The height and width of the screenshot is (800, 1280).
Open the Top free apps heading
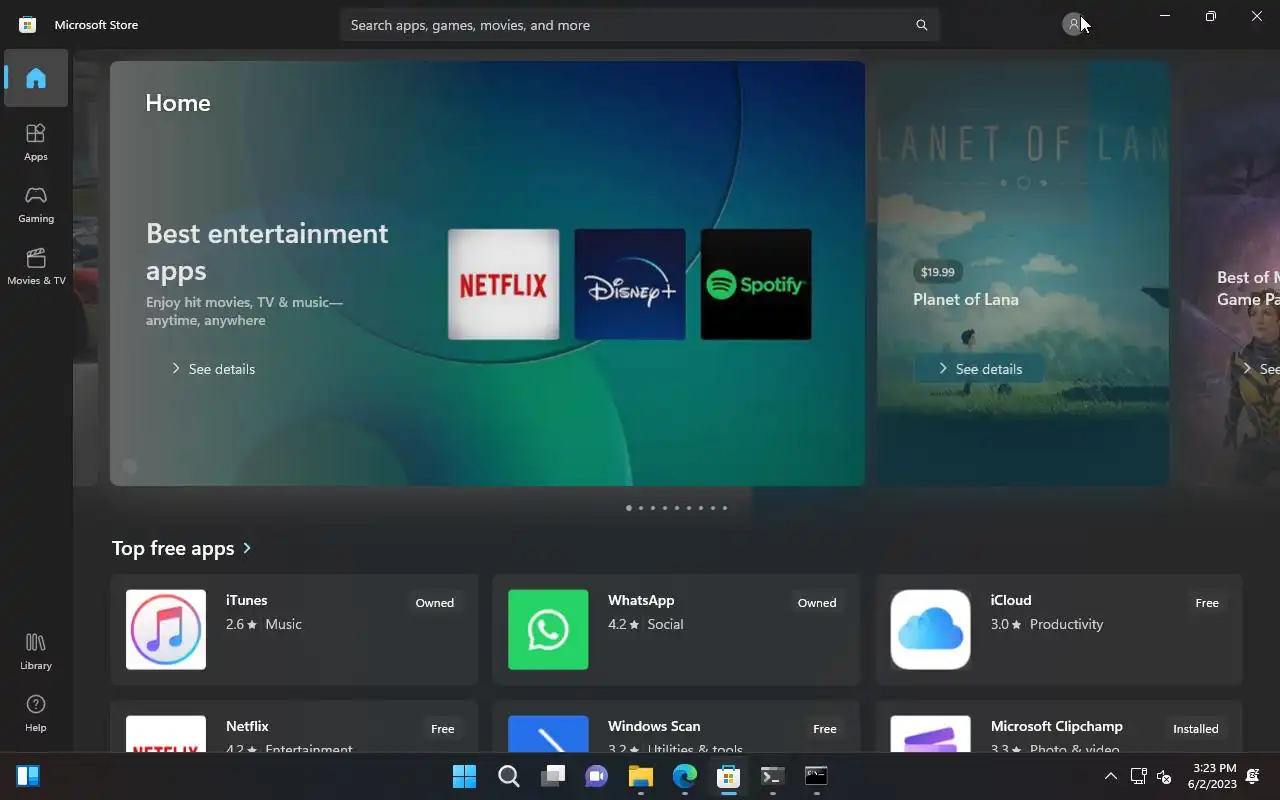click(173, 548)
